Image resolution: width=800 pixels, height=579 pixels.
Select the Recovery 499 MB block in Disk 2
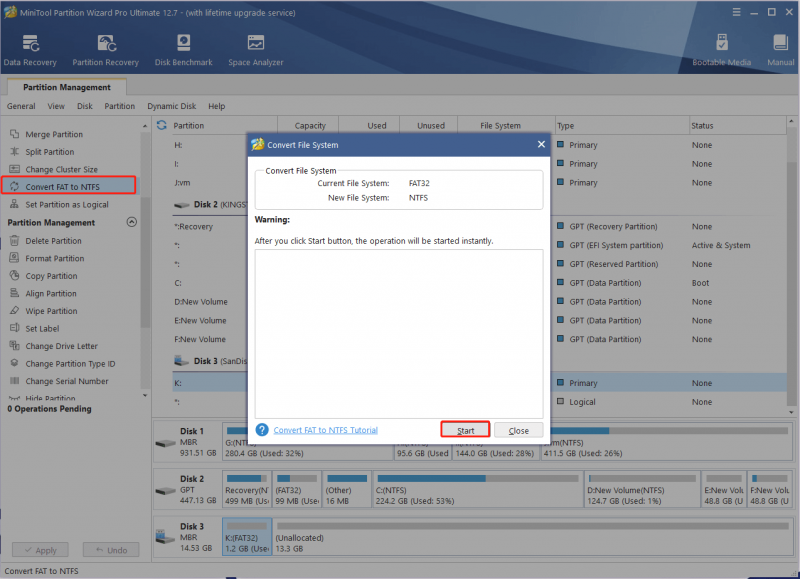(x=247, y=489)
